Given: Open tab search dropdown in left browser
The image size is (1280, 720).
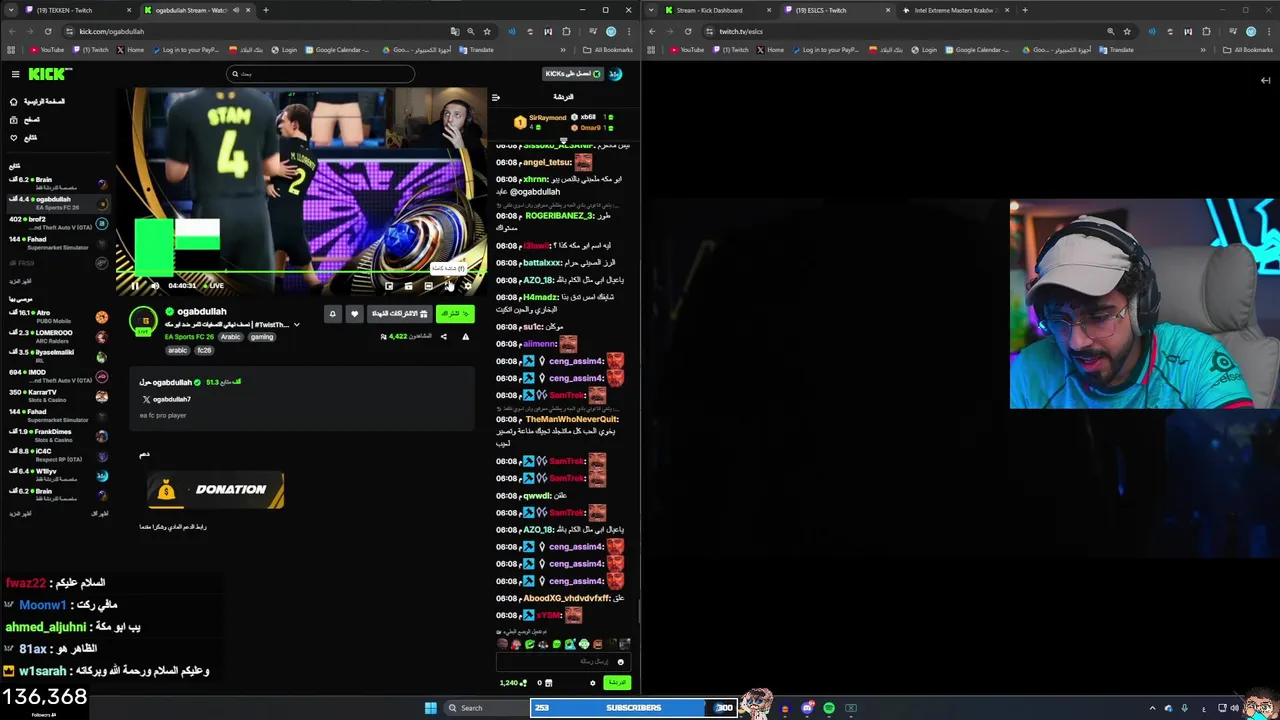Looking at the screenshot, I should [x=11, y=10].
